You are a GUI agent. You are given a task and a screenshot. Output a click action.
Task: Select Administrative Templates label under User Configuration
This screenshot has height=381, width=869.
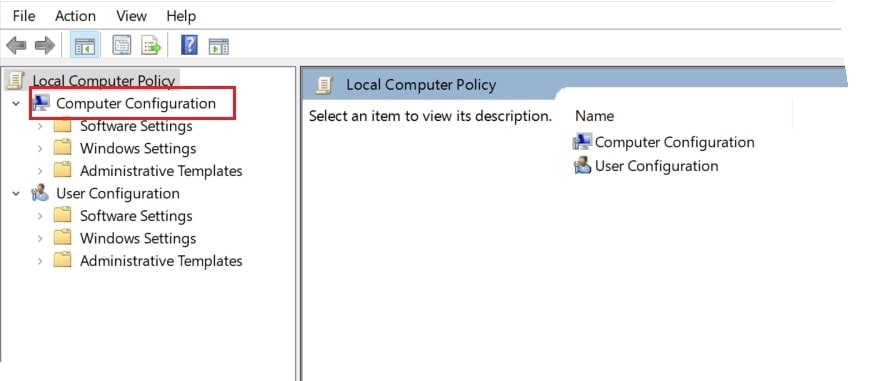161,261
